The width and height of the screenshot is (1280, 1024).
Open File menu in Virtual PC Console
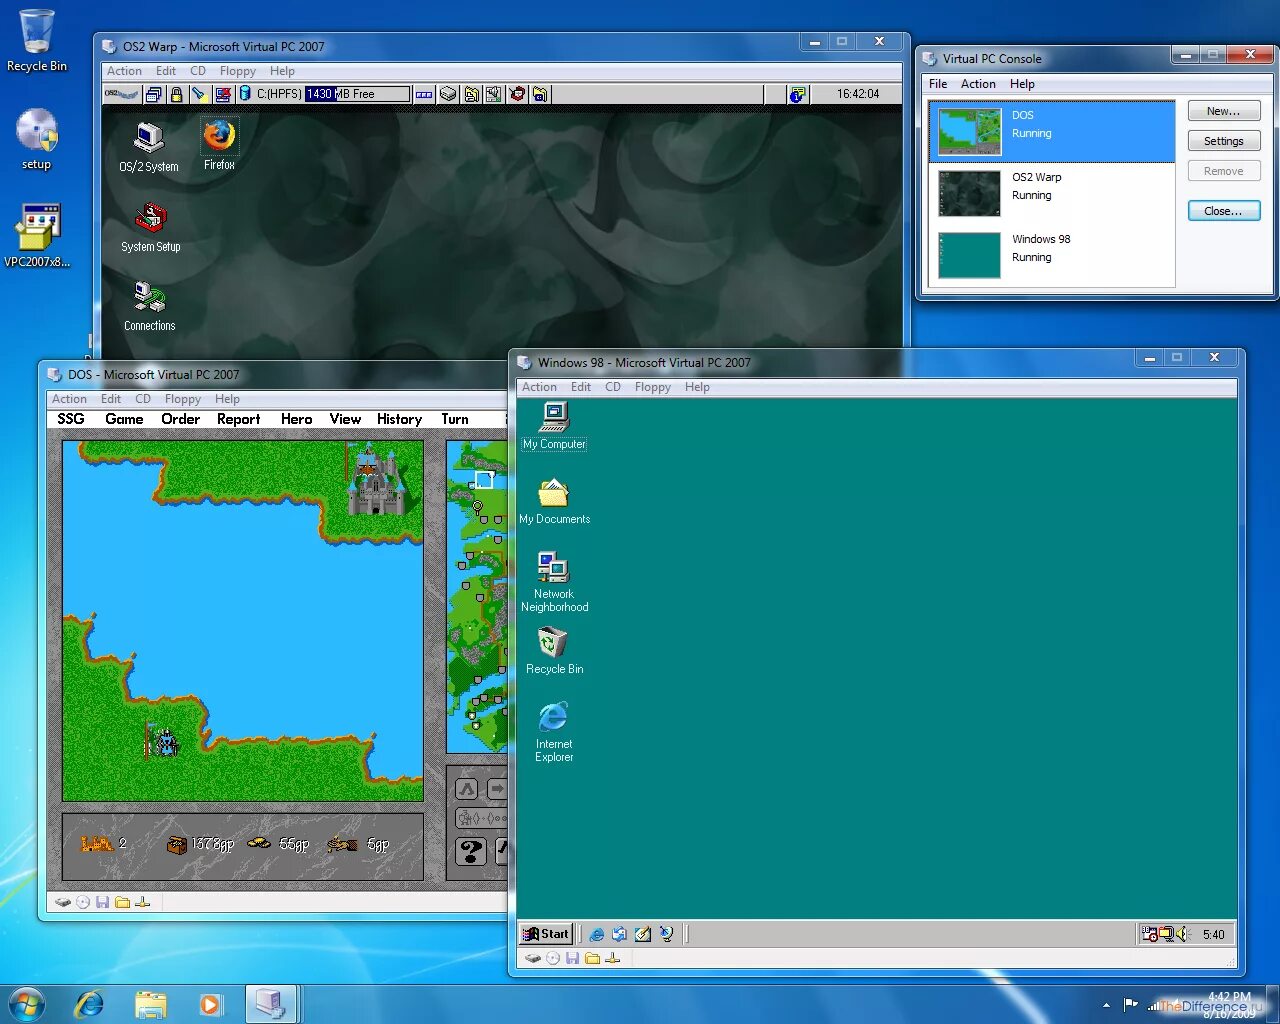point(938,84)
